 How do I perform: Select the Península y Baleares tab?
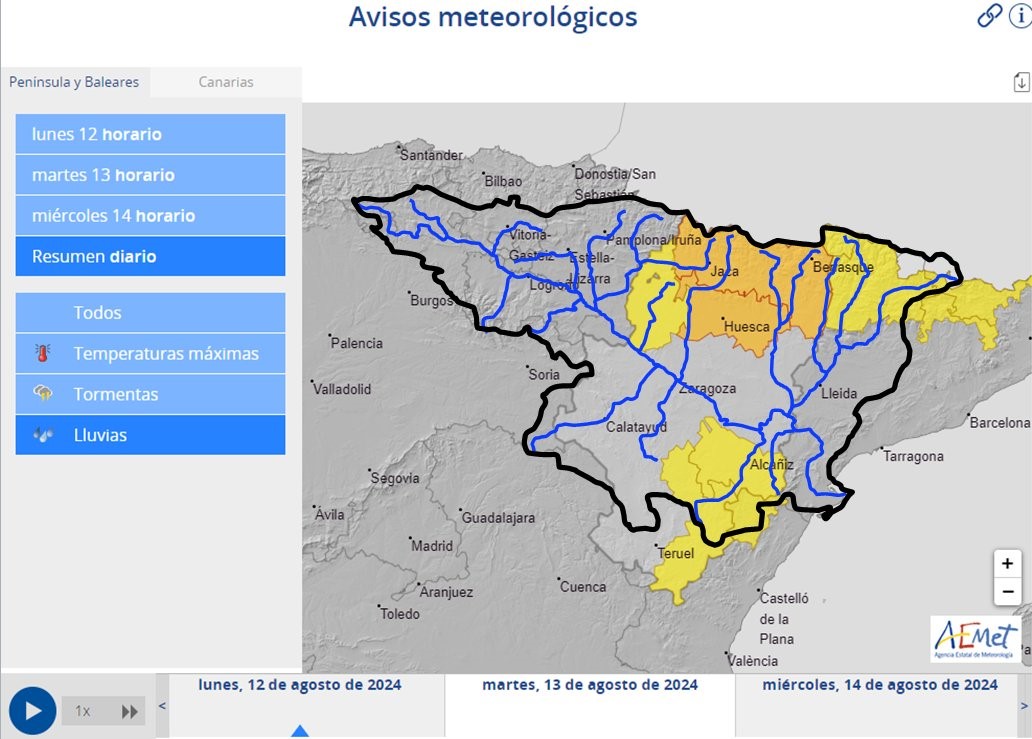pos(75,82)
